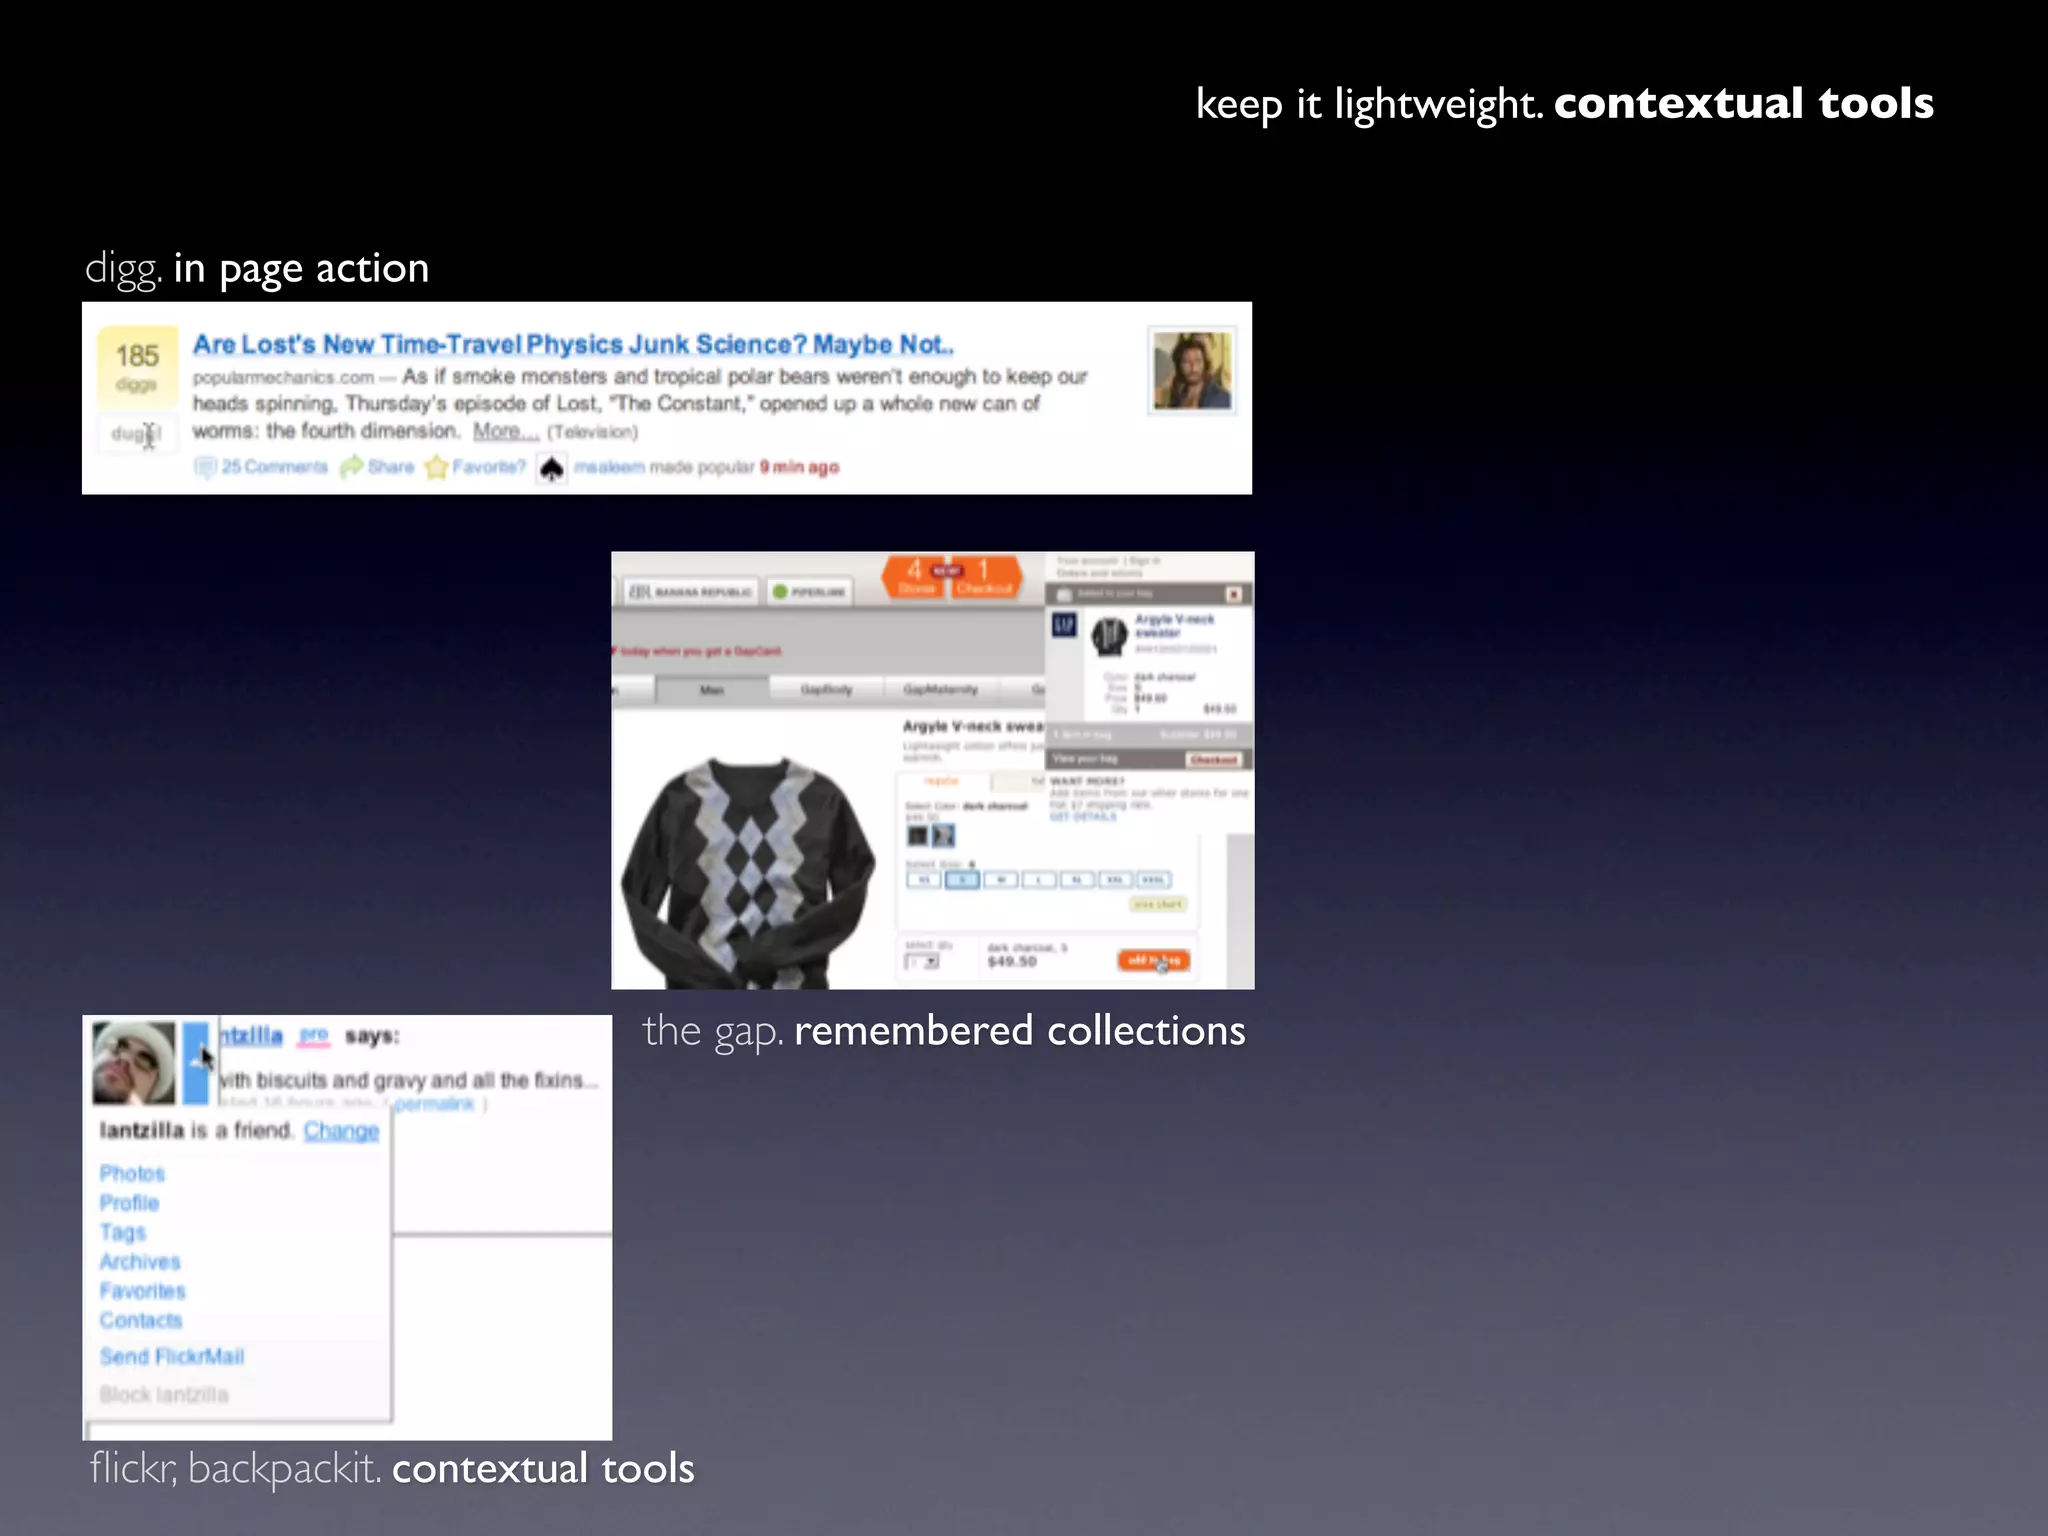
Task: Click Change next to 'is a friend'
Action: (x=341, y=1131)
